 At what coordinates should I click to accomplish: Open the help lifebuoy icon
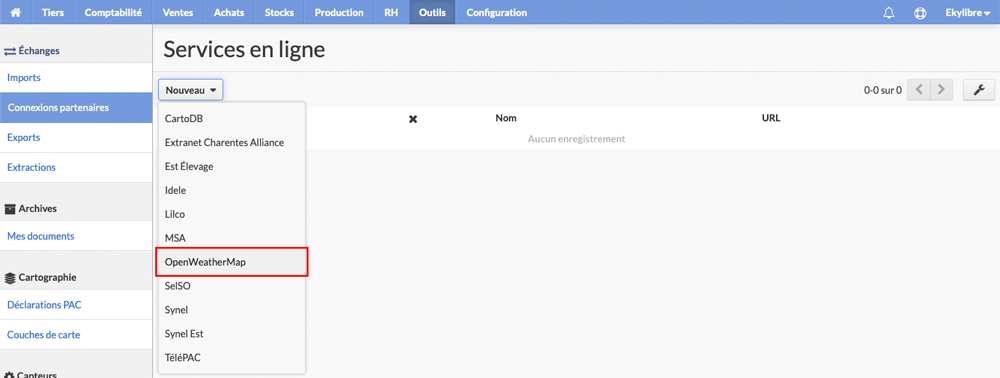point(920,13)
